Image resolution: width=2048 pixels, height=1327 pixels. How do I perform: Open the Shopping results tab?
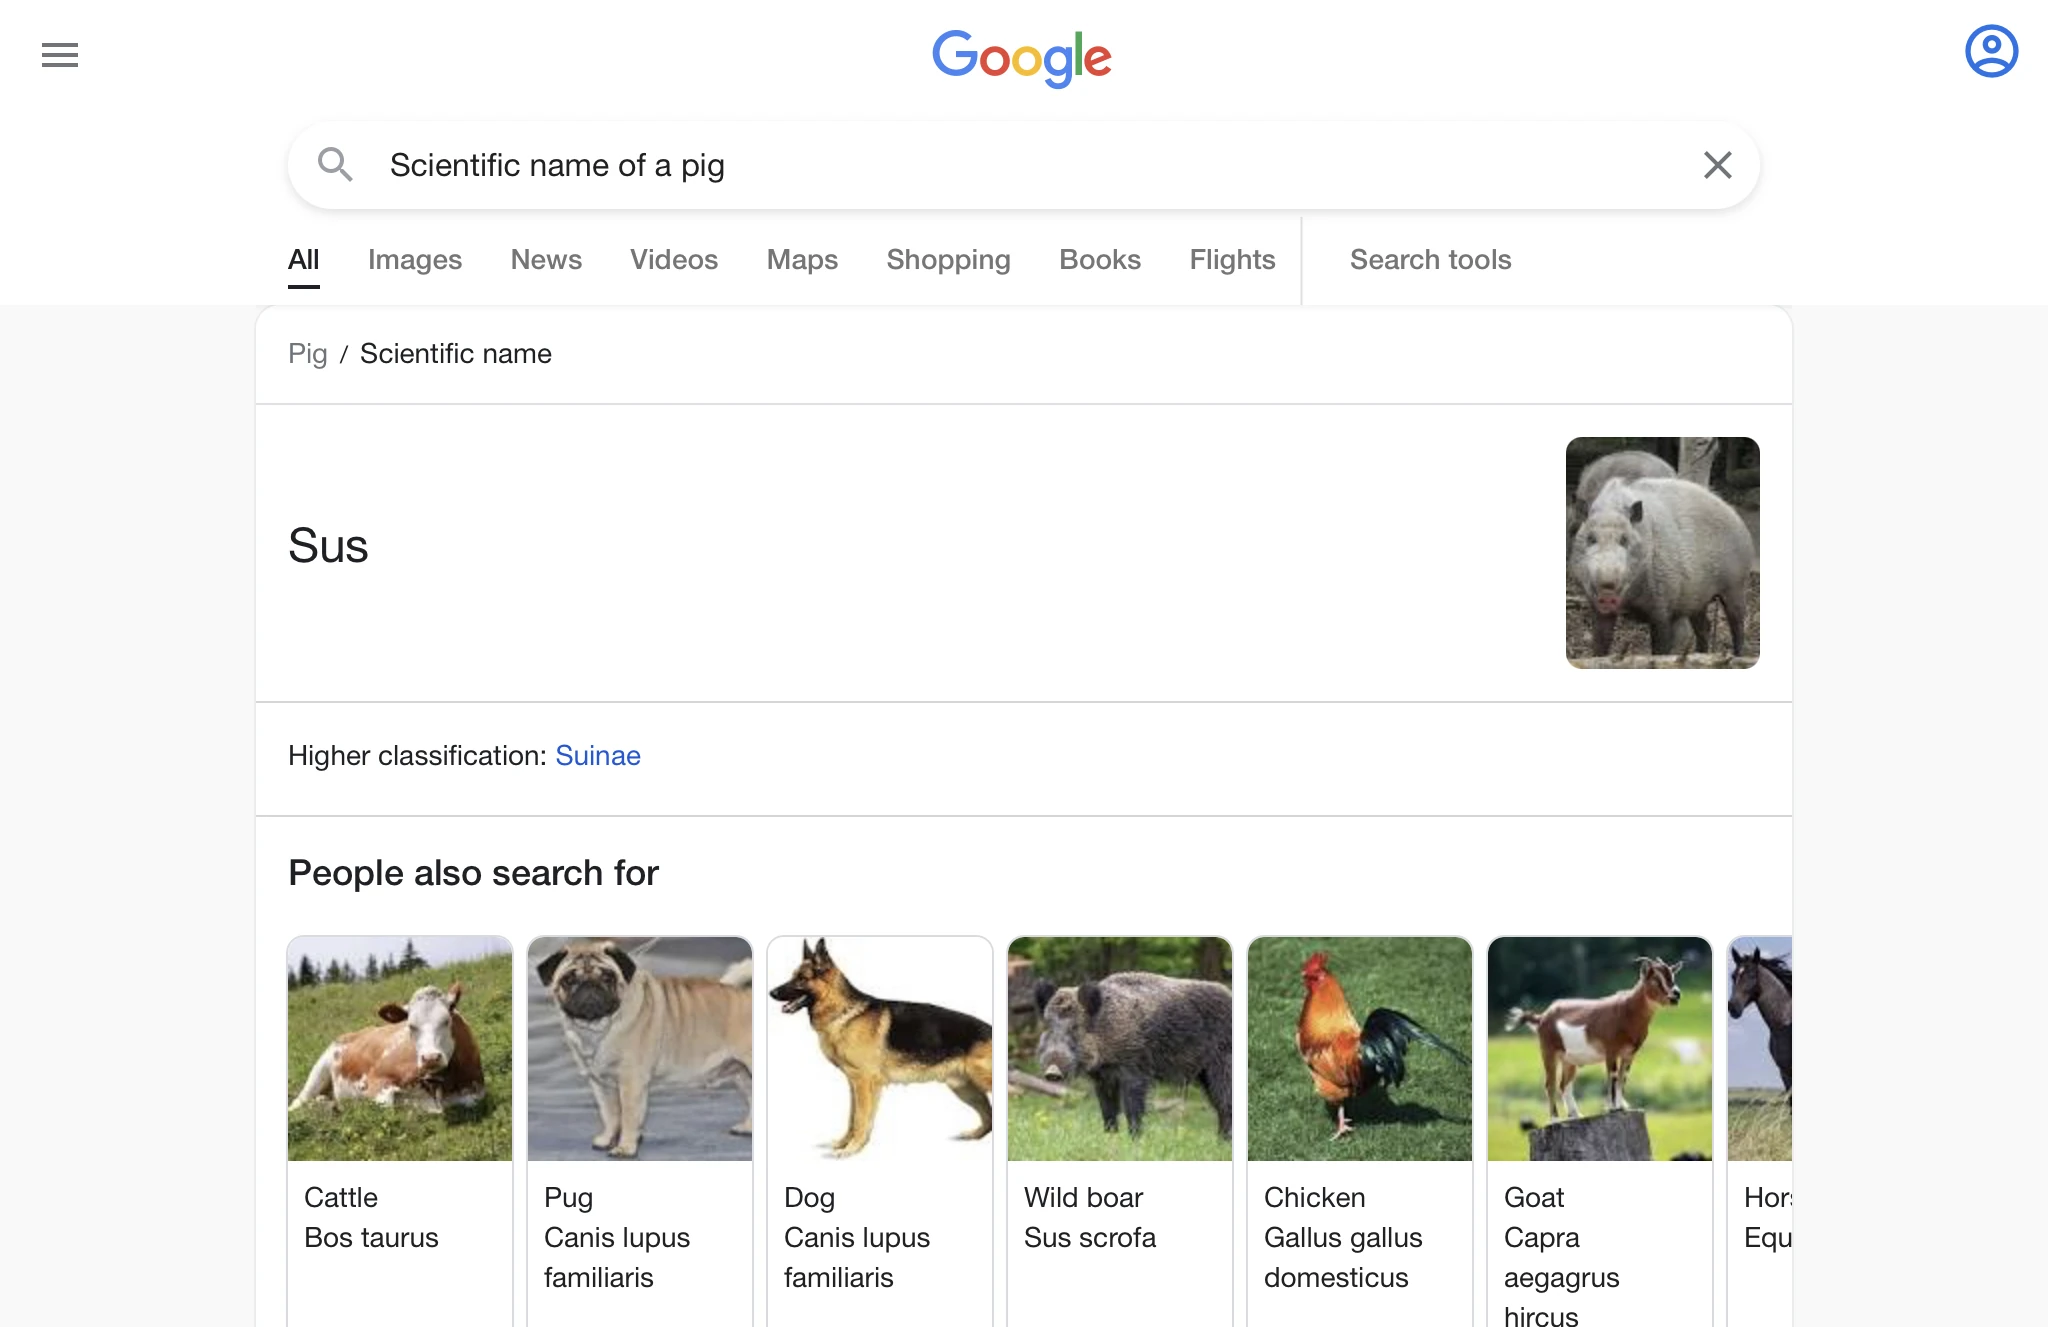[948, 260]
